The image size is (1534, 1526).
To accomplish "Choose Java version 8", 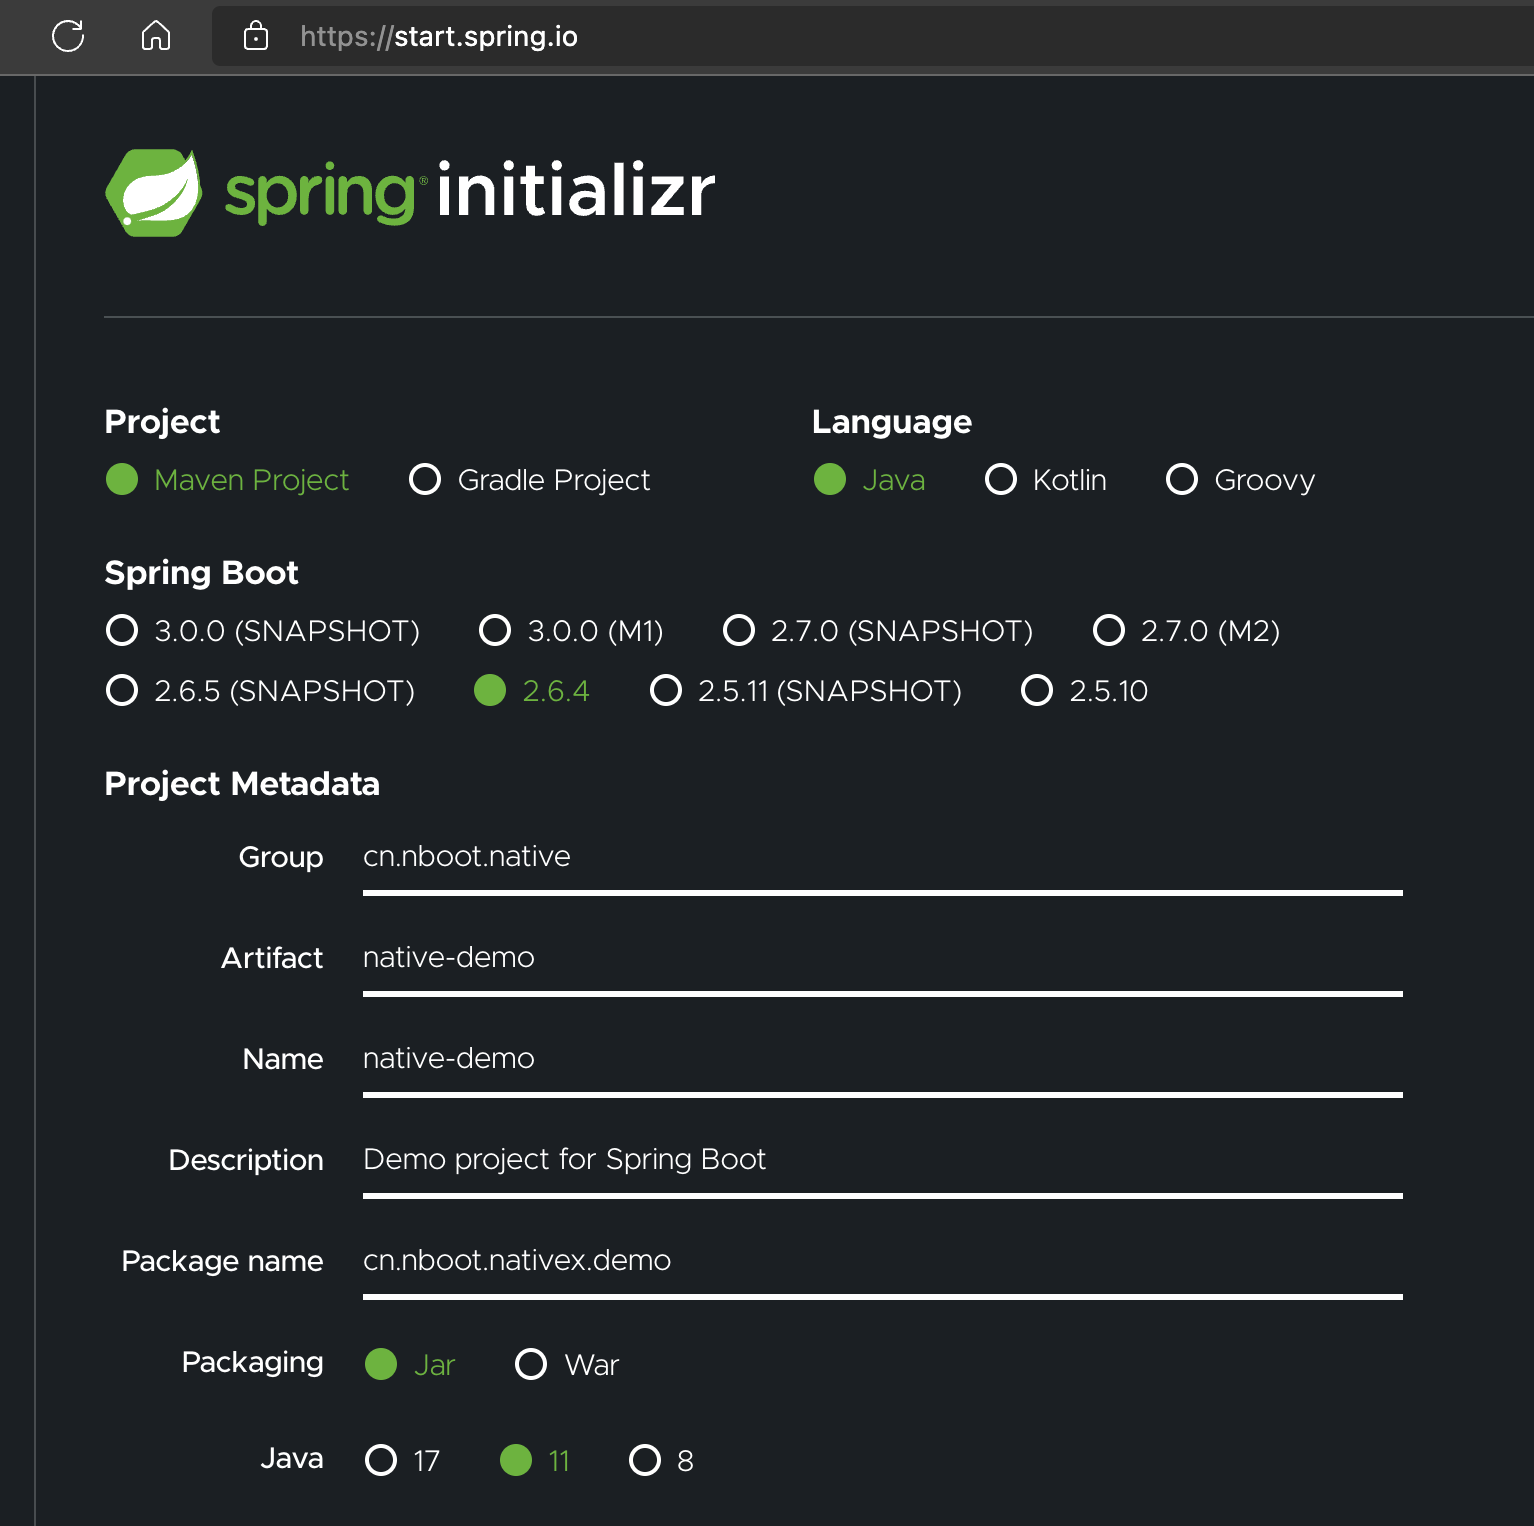I will (x=645, y=1461).
